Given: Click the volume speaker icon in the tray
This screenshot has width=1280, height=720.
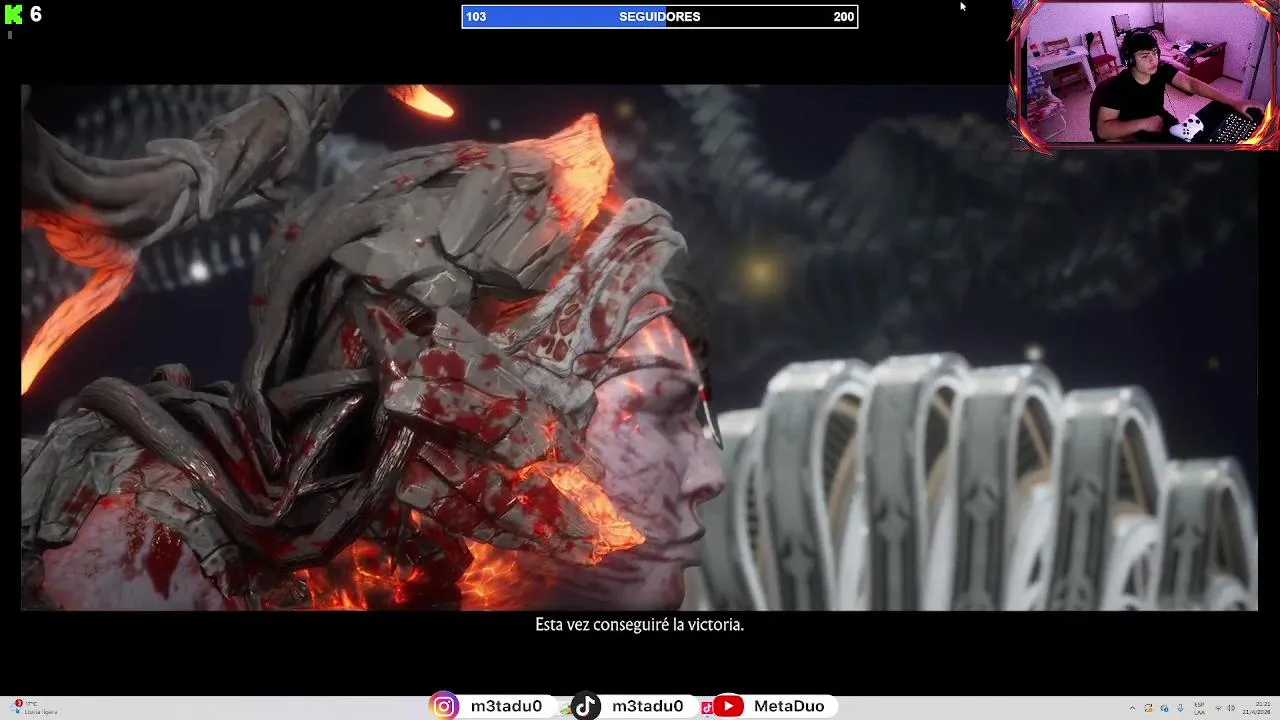Looking at the screenshot, I should [1231, 708].
